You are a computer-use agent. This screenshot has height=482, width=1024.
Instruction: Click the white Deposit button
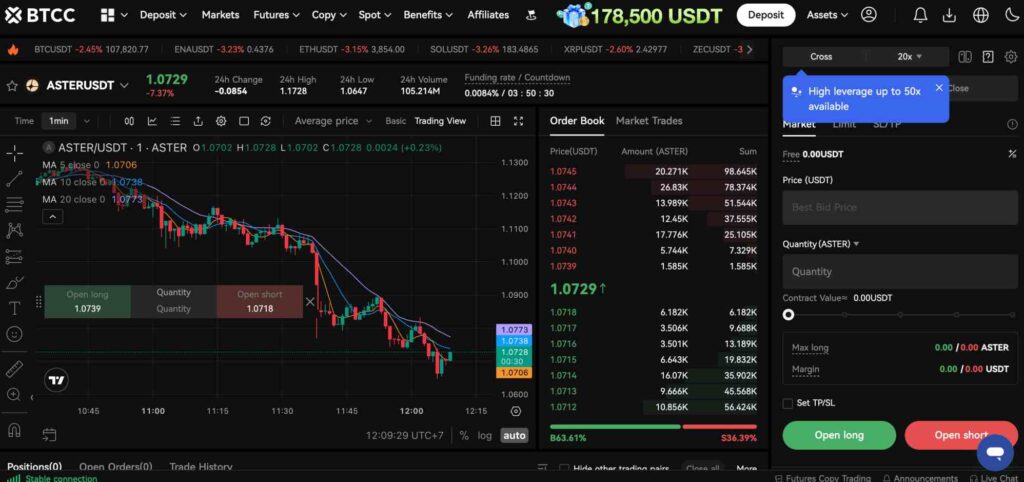click(765, 14)
